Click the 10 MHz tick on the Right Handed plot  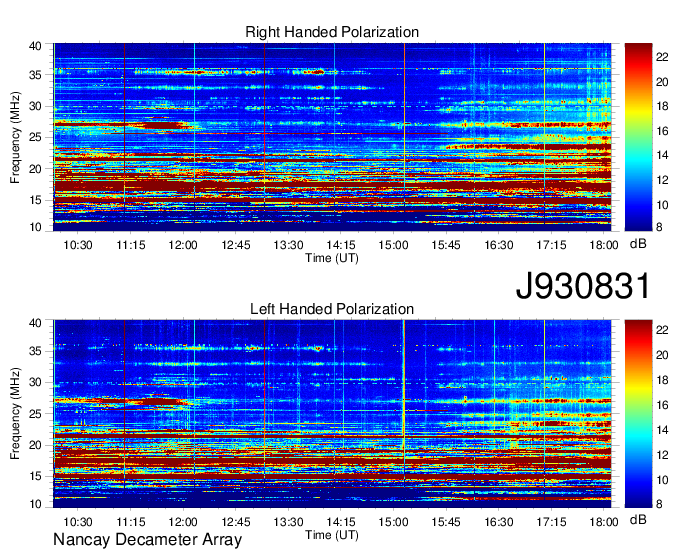[35, 227]
